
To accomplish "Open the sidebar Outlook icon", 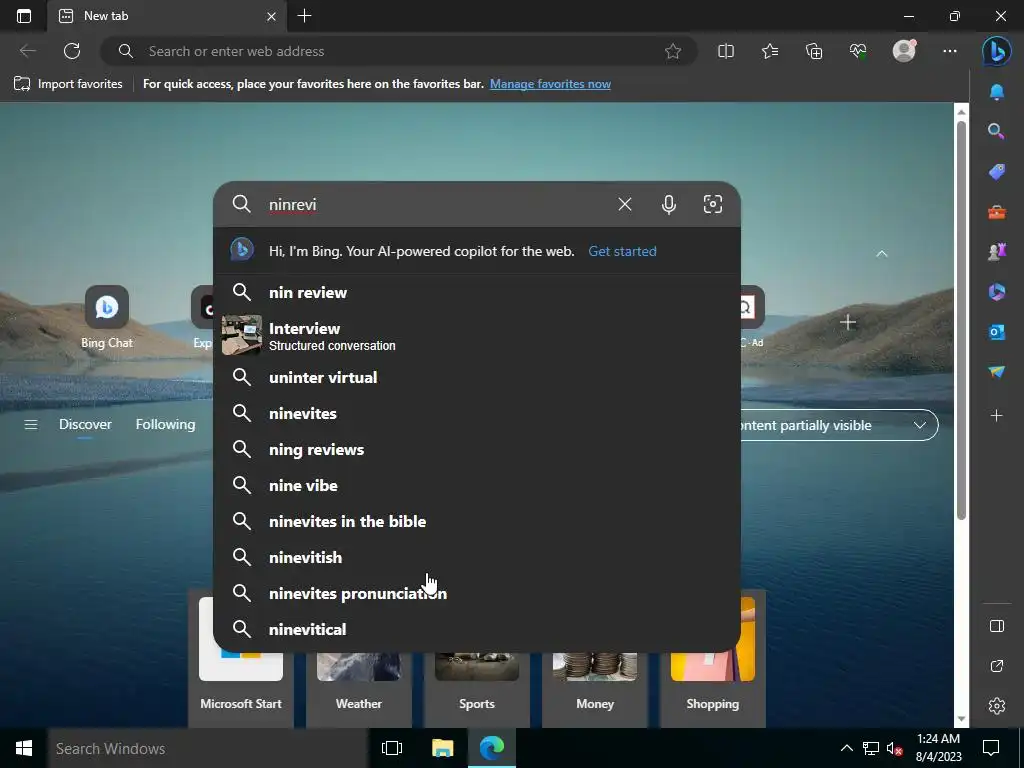I will click(997, 332).
